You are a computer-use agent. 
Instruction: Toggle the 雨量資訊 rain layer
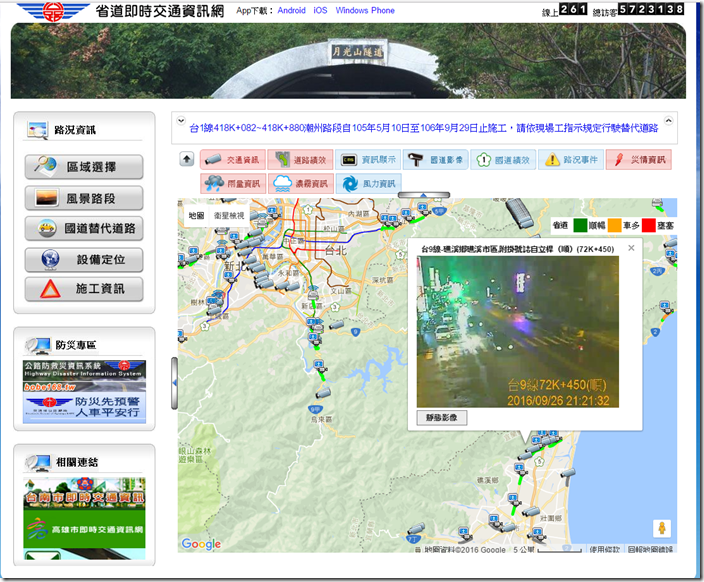[x=233, y=183]
